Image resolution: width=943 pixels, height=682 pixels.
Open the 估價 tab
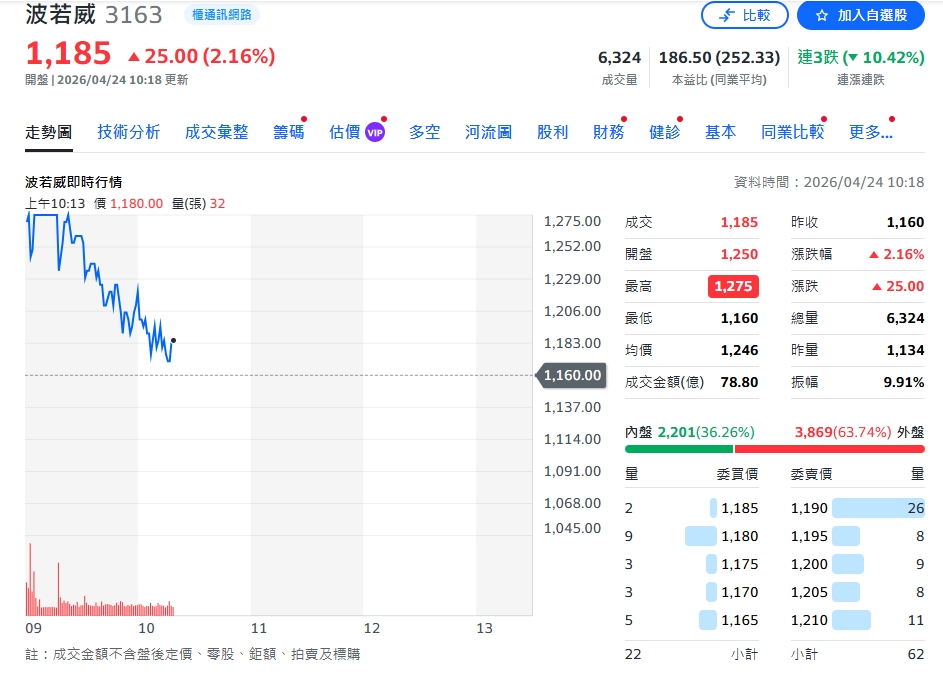tap(345, 132)
